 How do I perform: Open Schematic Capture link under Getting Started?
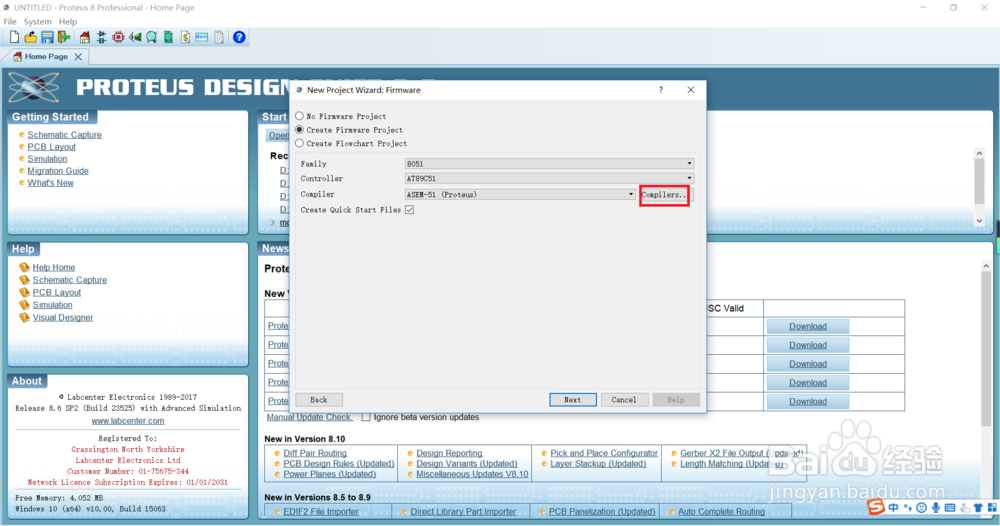[64, 135]
